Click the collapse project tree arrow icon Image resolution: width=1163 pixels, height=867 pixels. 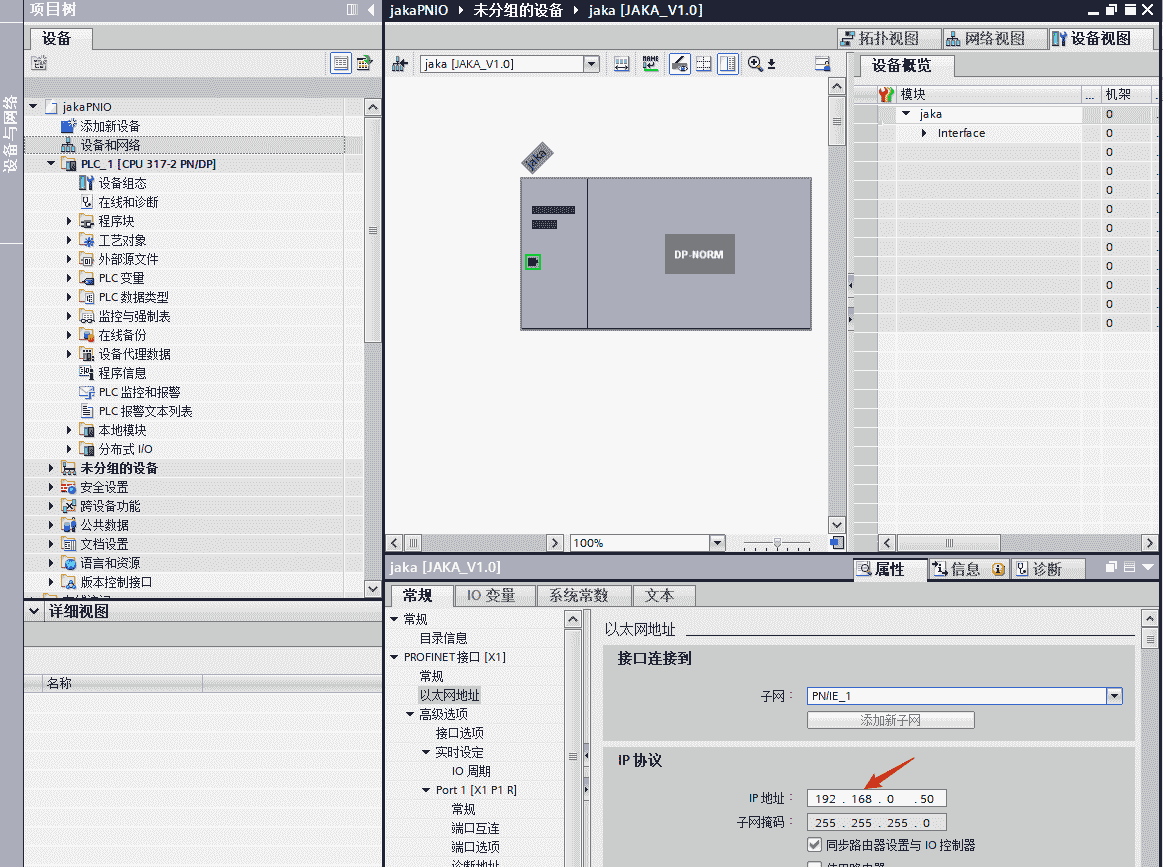371,9
